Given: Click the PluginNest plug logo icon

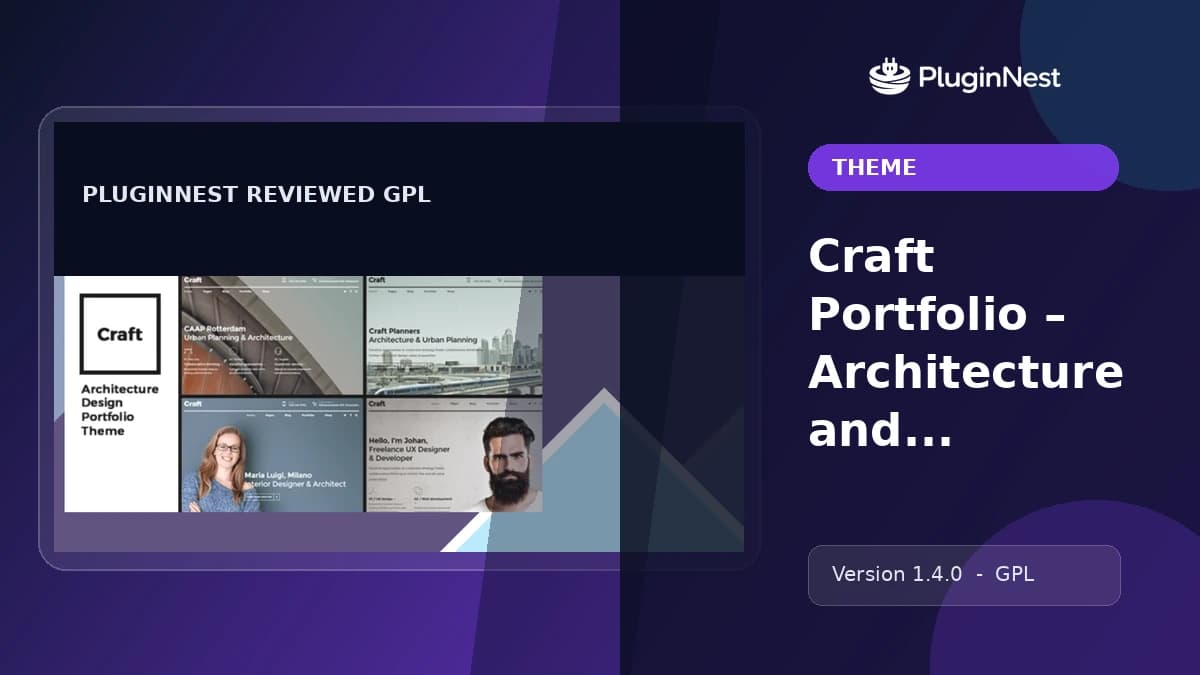Looking at the screenshot, I should click(x=888, y=76).
